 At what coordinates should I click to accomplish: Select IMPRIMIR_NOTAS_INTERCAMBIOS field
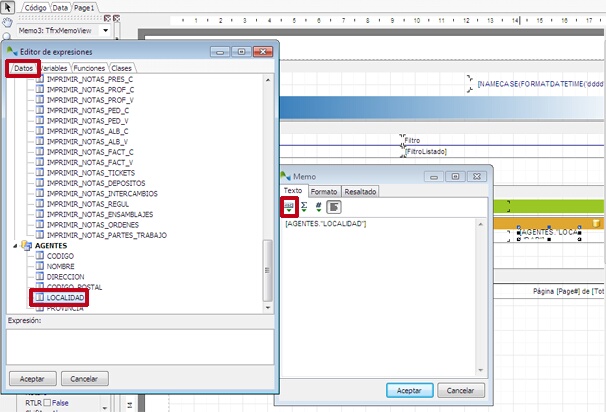pyautogui.click(x=102, y=194)
